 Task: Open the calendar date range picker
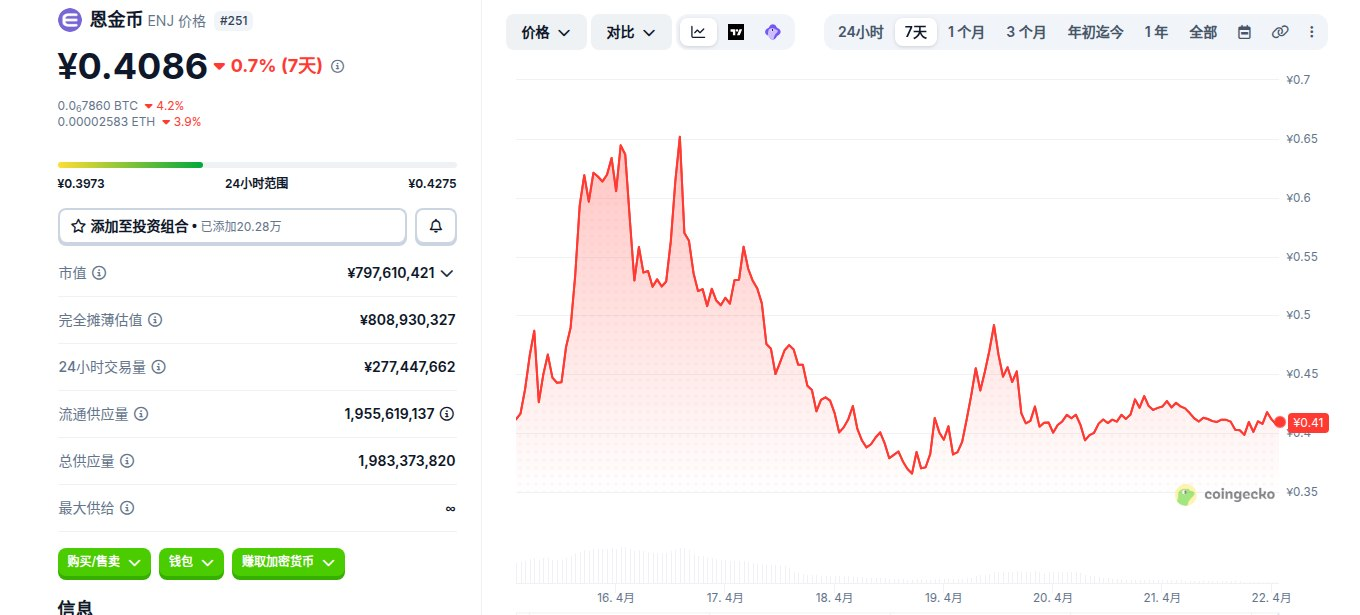(1244, 32)
